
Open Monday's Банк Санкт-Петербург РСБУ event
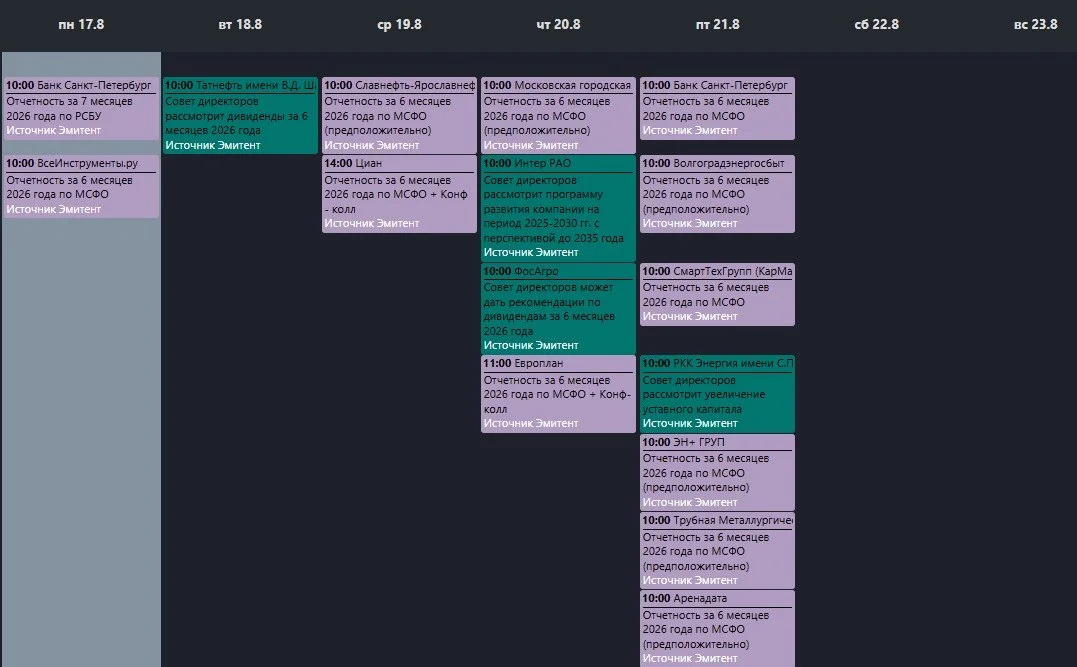(x=81, y=109)
